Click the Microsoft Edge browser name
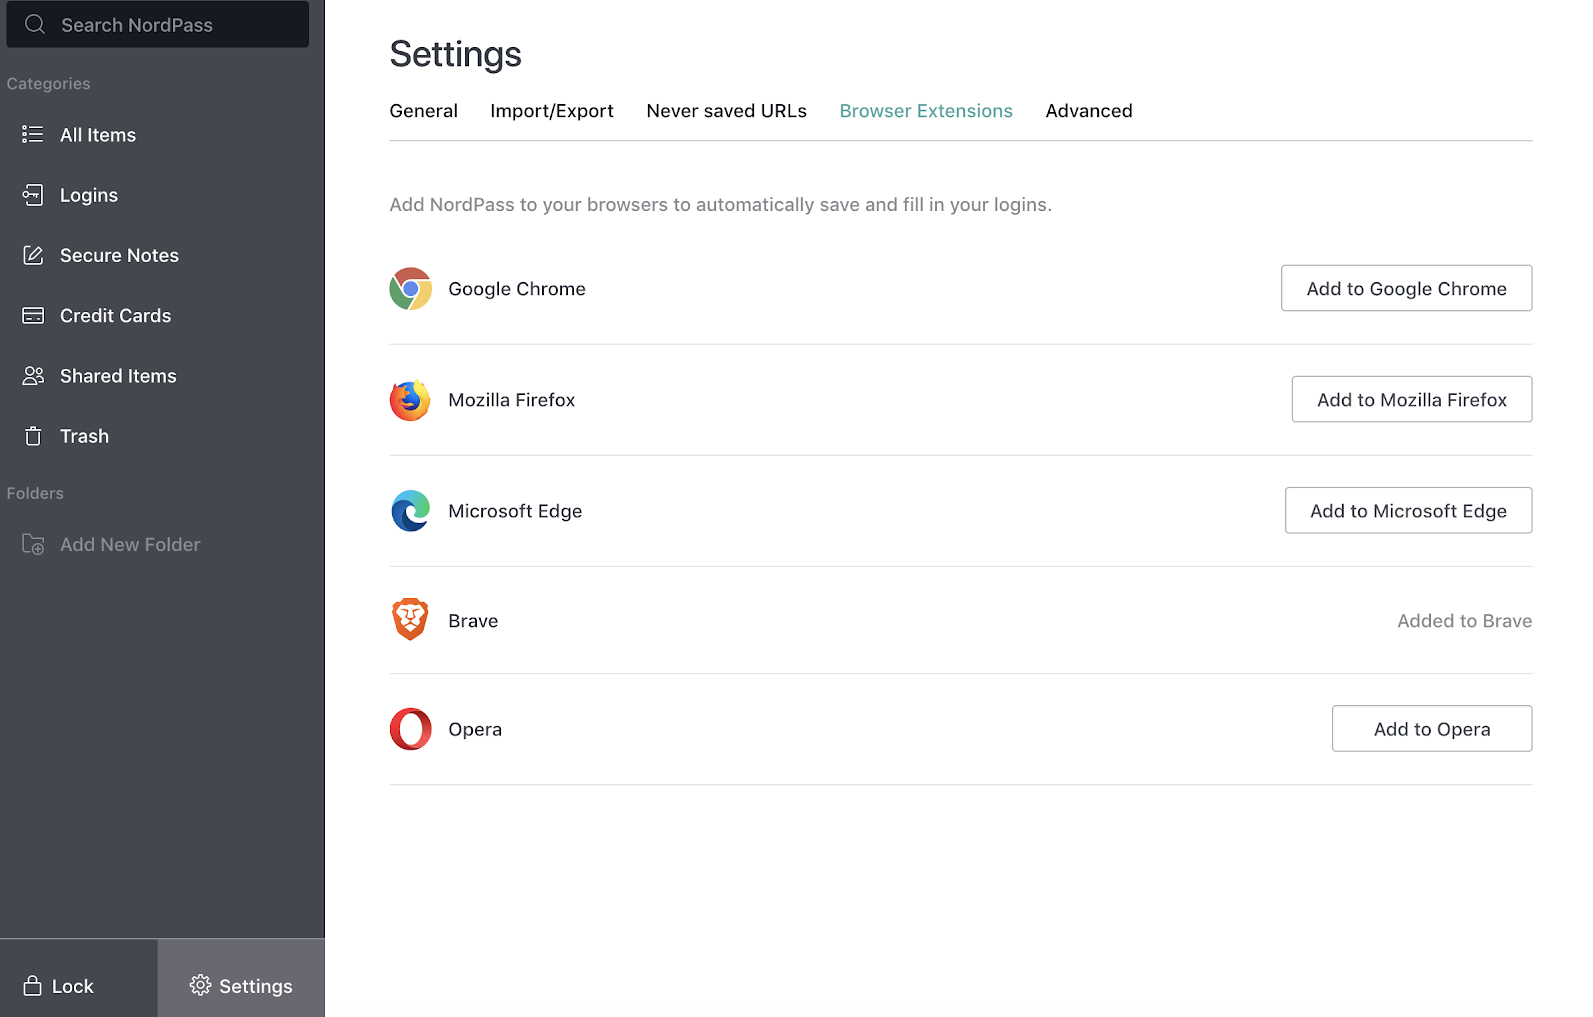1593x1017 pixels. coord(515,511)
